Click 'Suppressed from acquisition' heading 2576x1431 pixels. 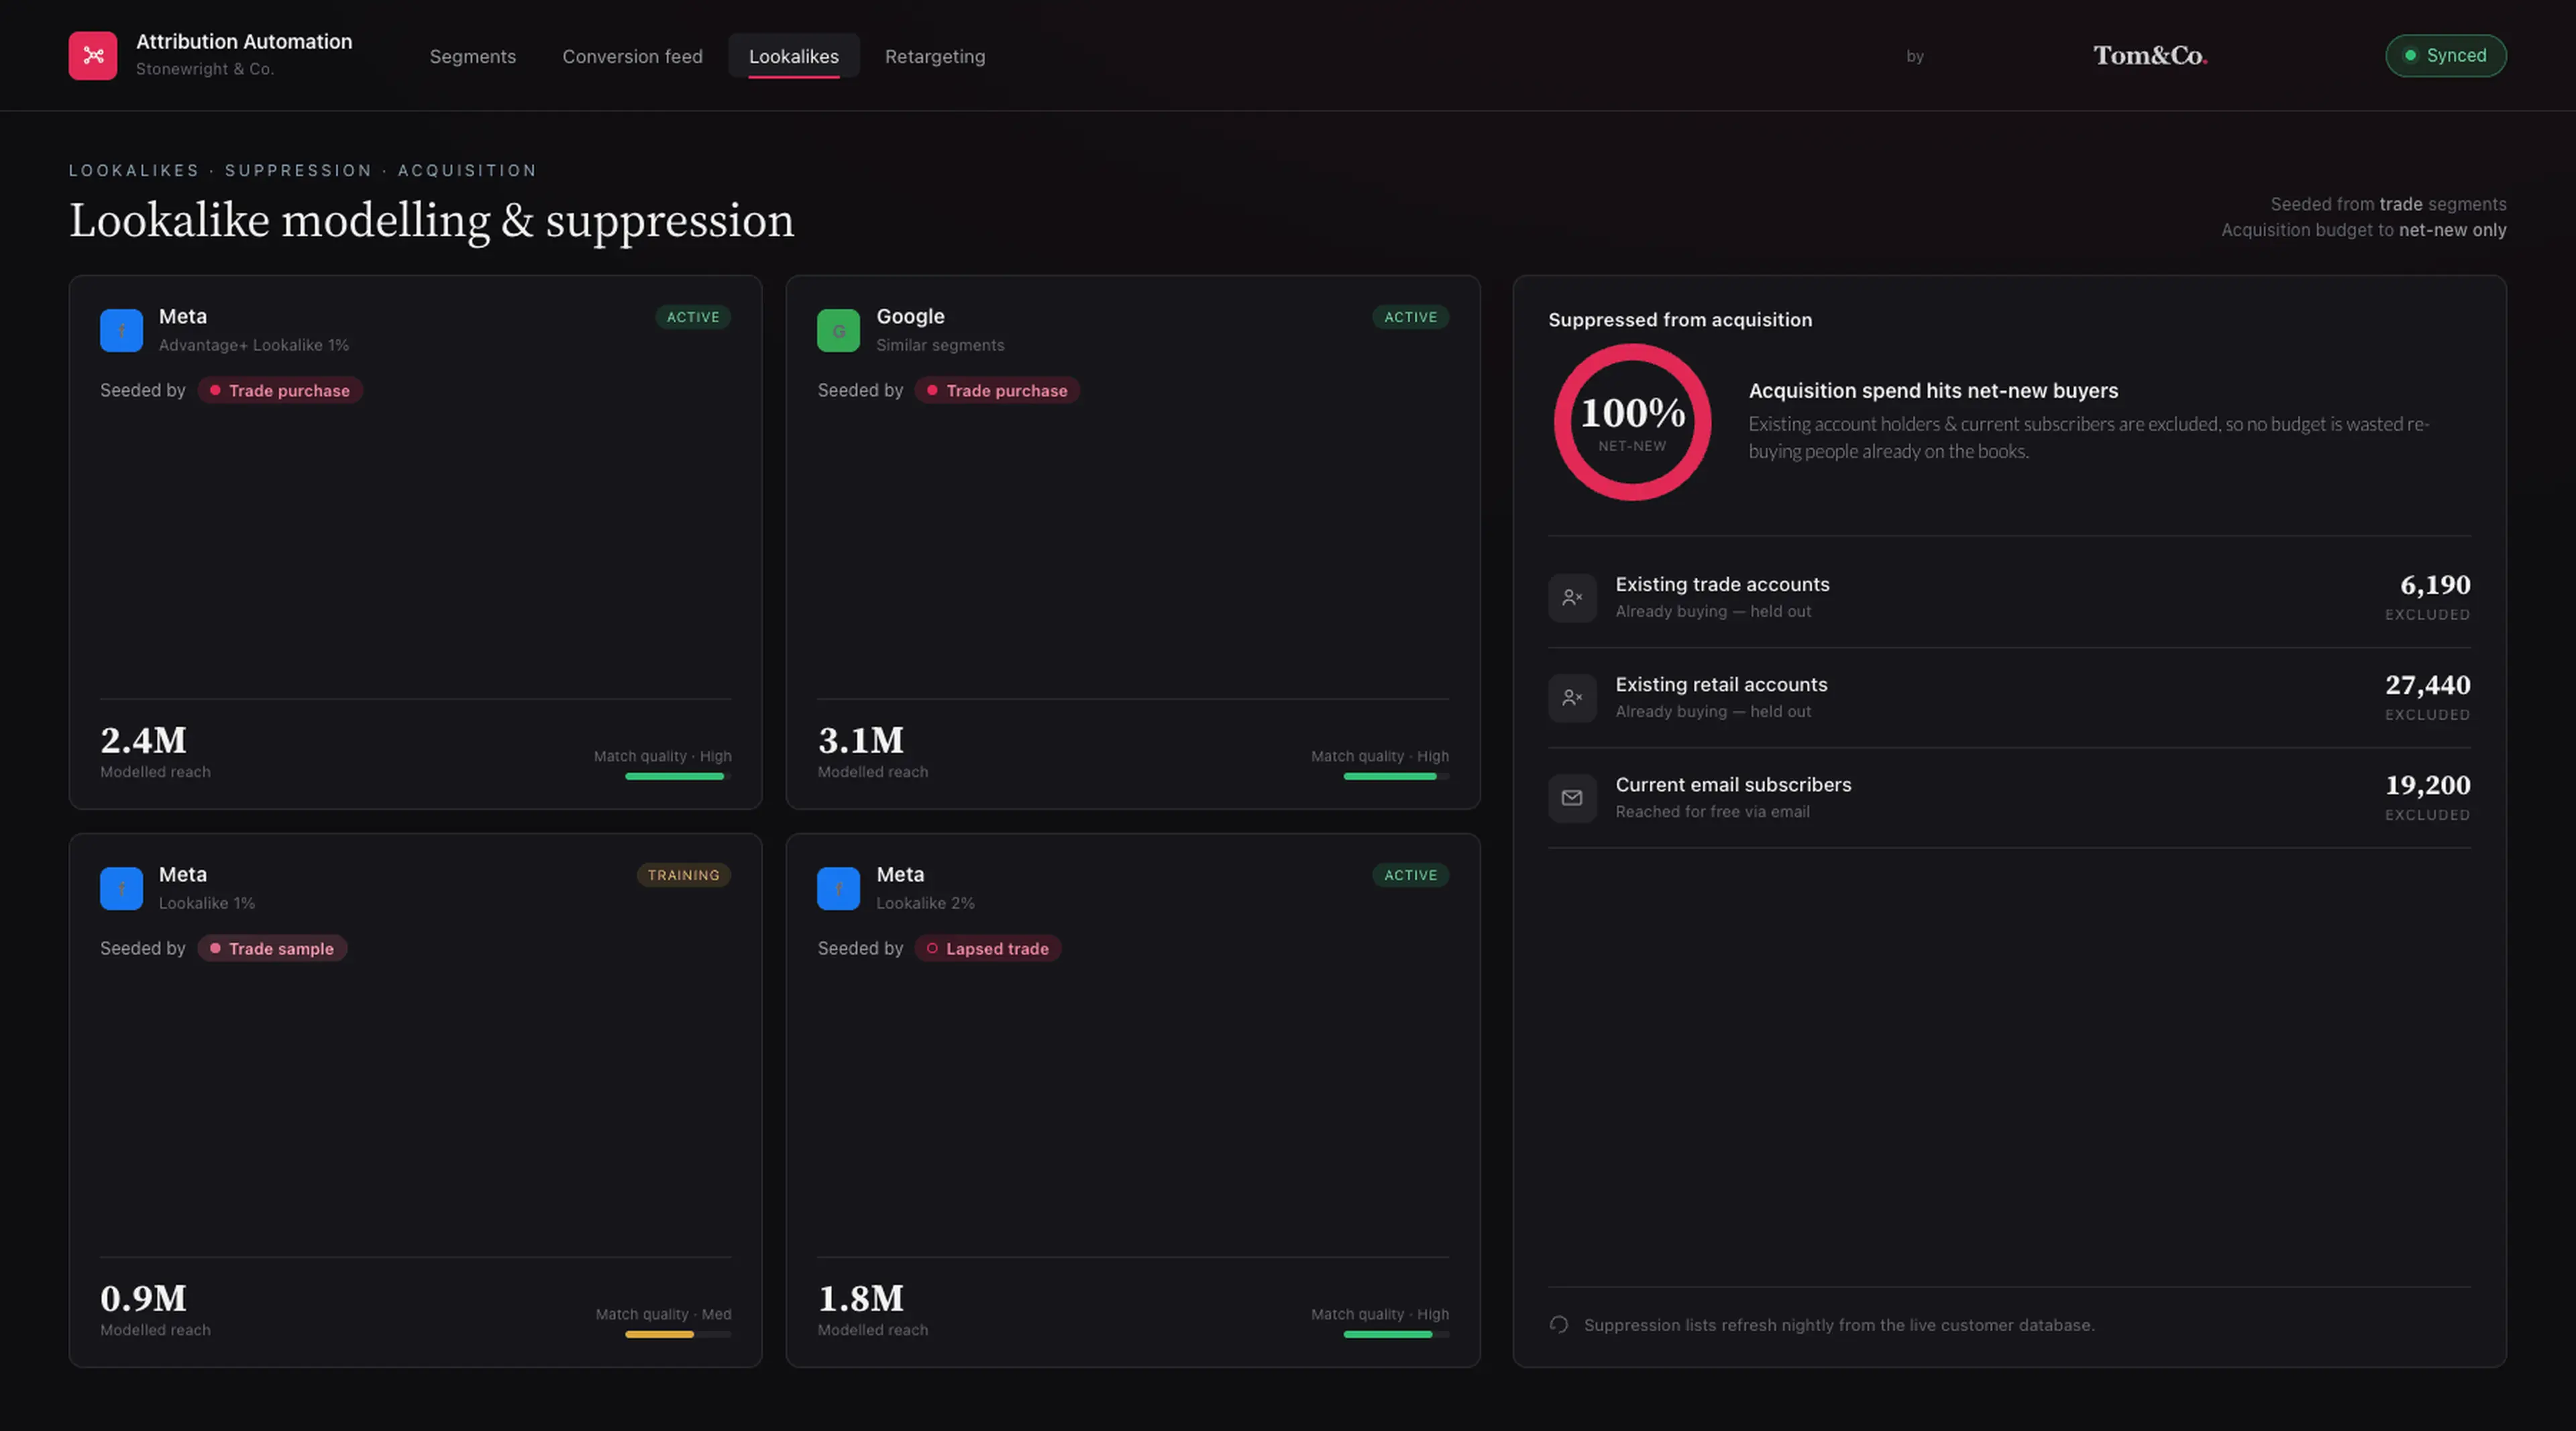tap(1680, 319)
